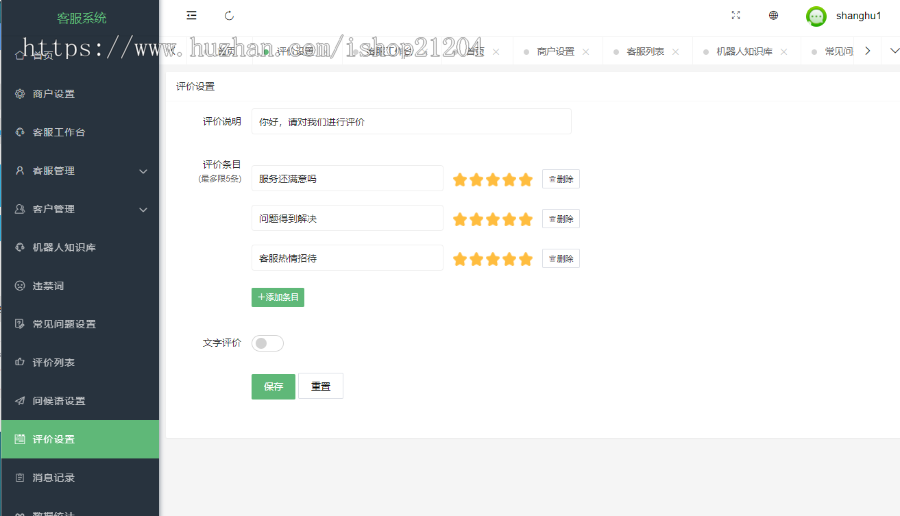This screenshot has width=900, height=516.
Task: Save settings with the 保存 button
Action: pos(273,386)
